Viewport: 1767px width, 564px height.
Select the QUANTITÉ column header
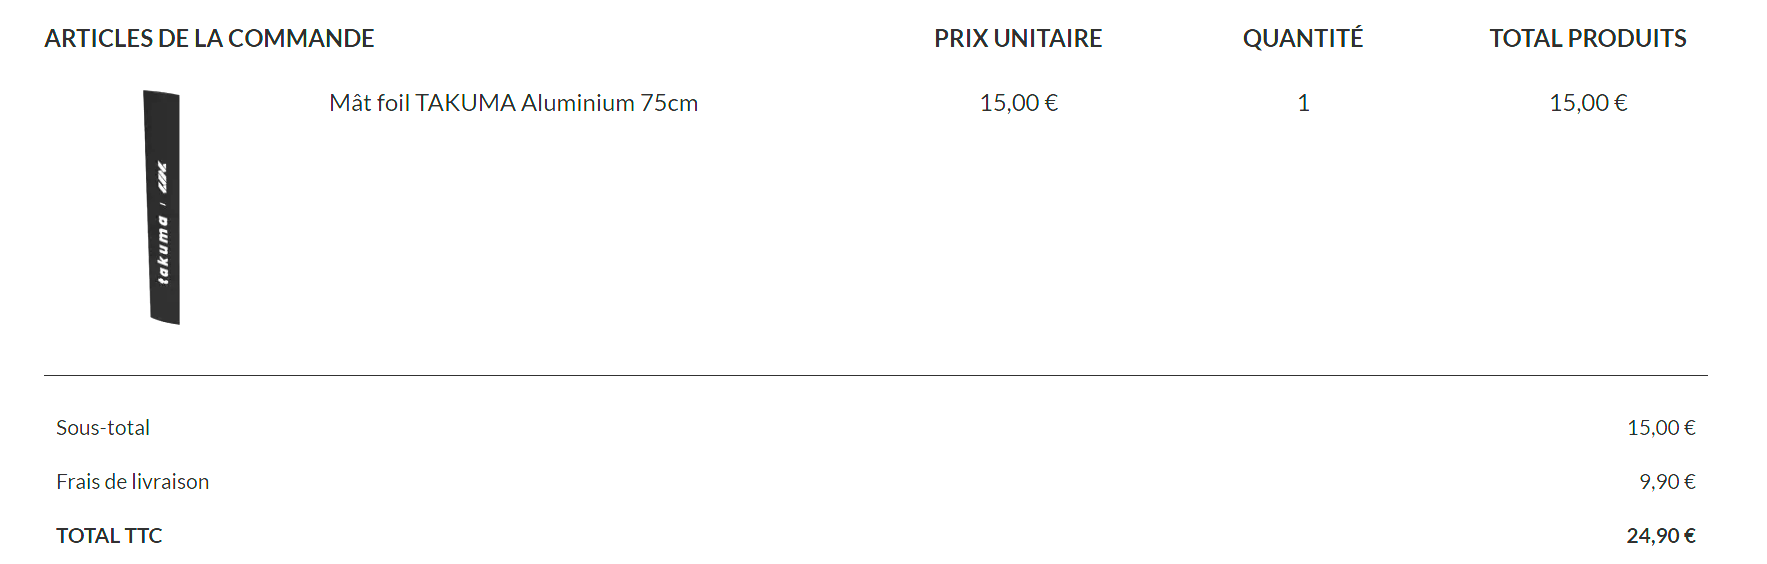pyautogui.click(x=1302, y=38)
